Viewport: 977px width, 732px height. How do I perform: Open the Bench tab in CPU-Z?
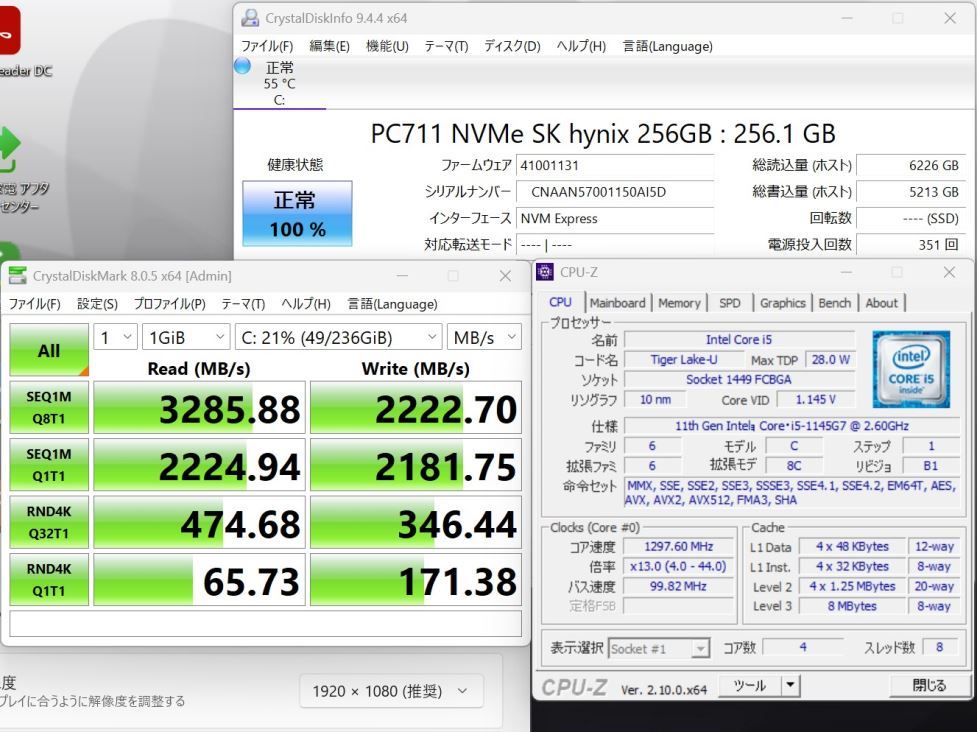point(835,303)
